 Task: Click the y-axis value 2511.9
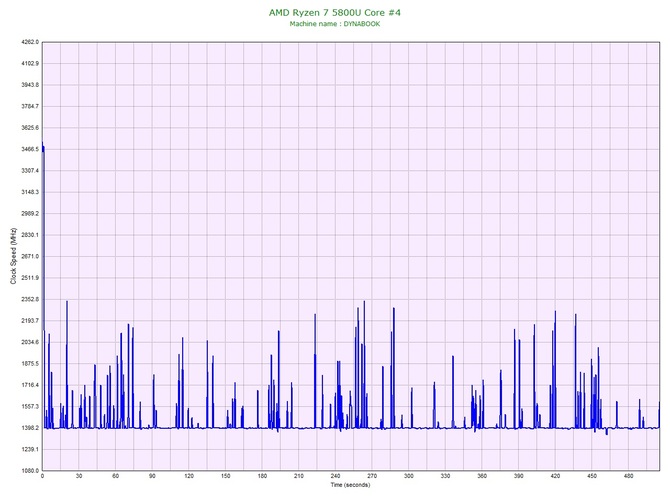click(30, 278)
